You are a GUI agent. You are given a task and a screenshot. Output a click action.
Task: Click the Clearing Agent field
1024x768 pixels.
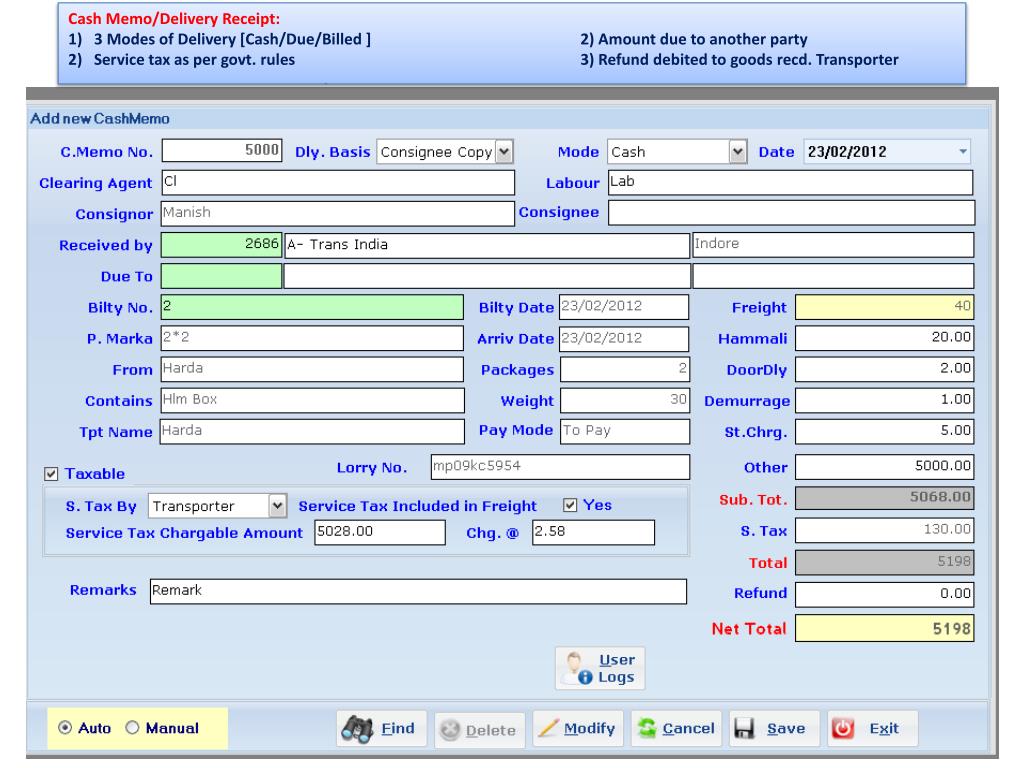338,182
